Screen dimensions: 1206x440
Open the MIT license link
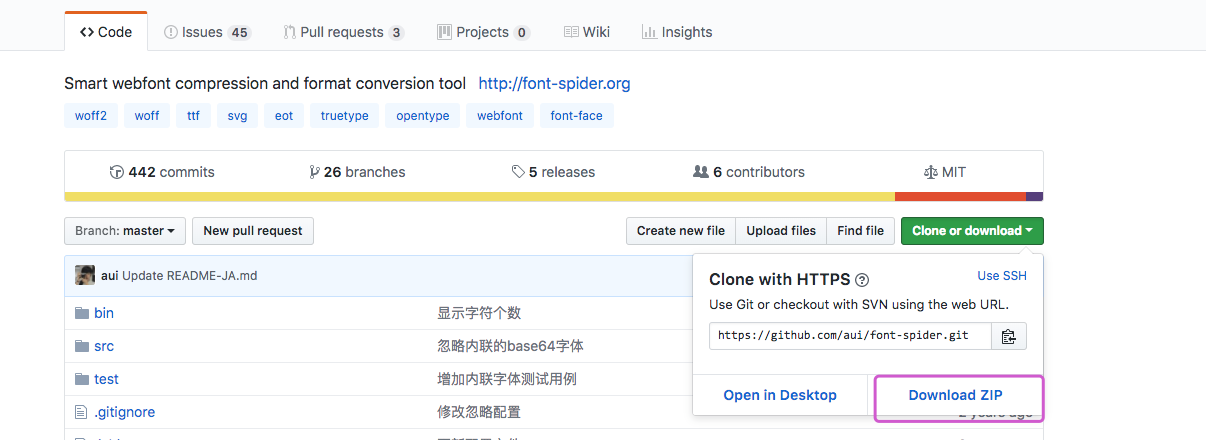944,172
